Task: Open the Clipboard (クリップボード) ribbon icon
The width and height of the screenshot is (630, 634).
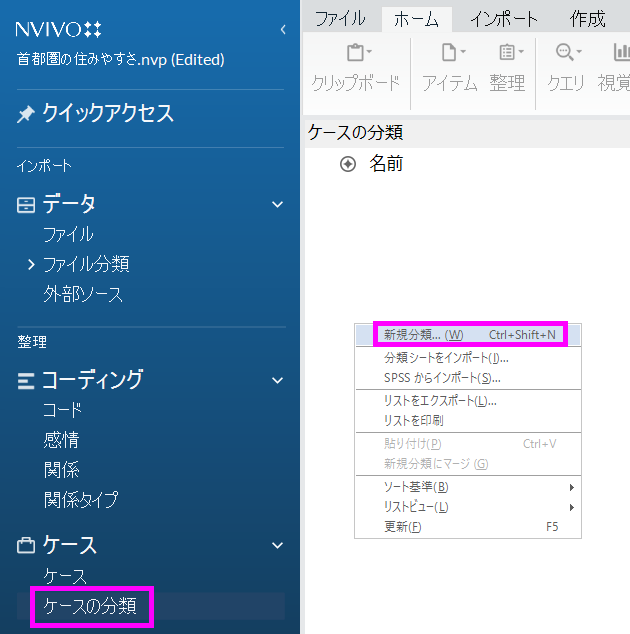Action: 355,53
